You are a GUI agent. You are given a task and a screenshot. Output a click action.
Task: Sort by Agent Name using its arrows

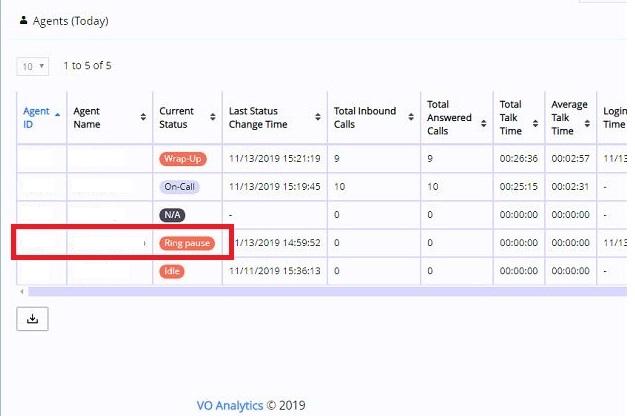pyautogui.click(x=144, y=118)
